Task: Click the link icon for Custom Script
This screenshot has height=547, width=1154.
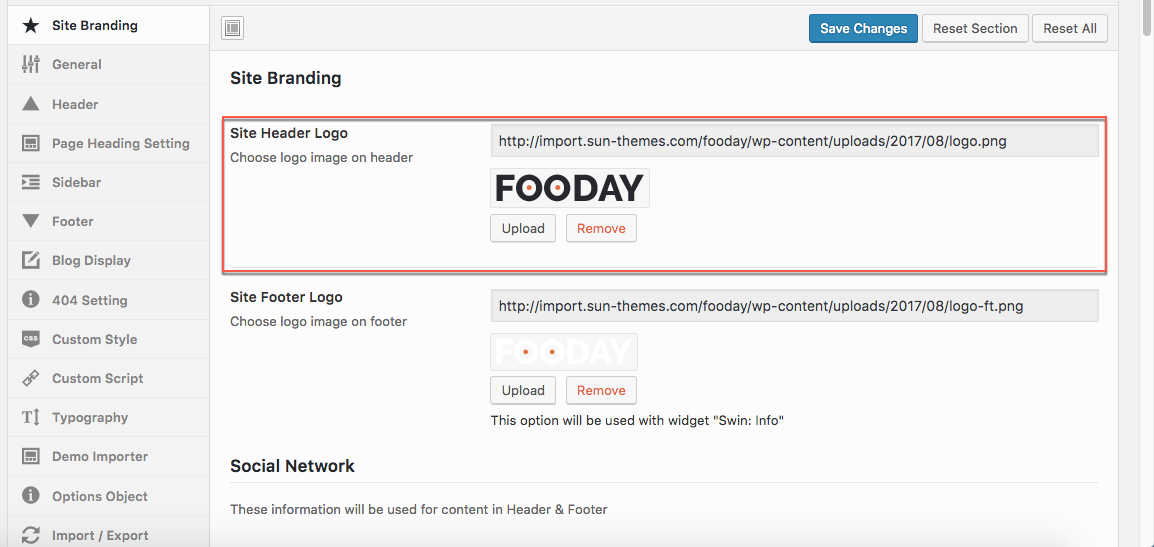Action: [x=30, y=378]
